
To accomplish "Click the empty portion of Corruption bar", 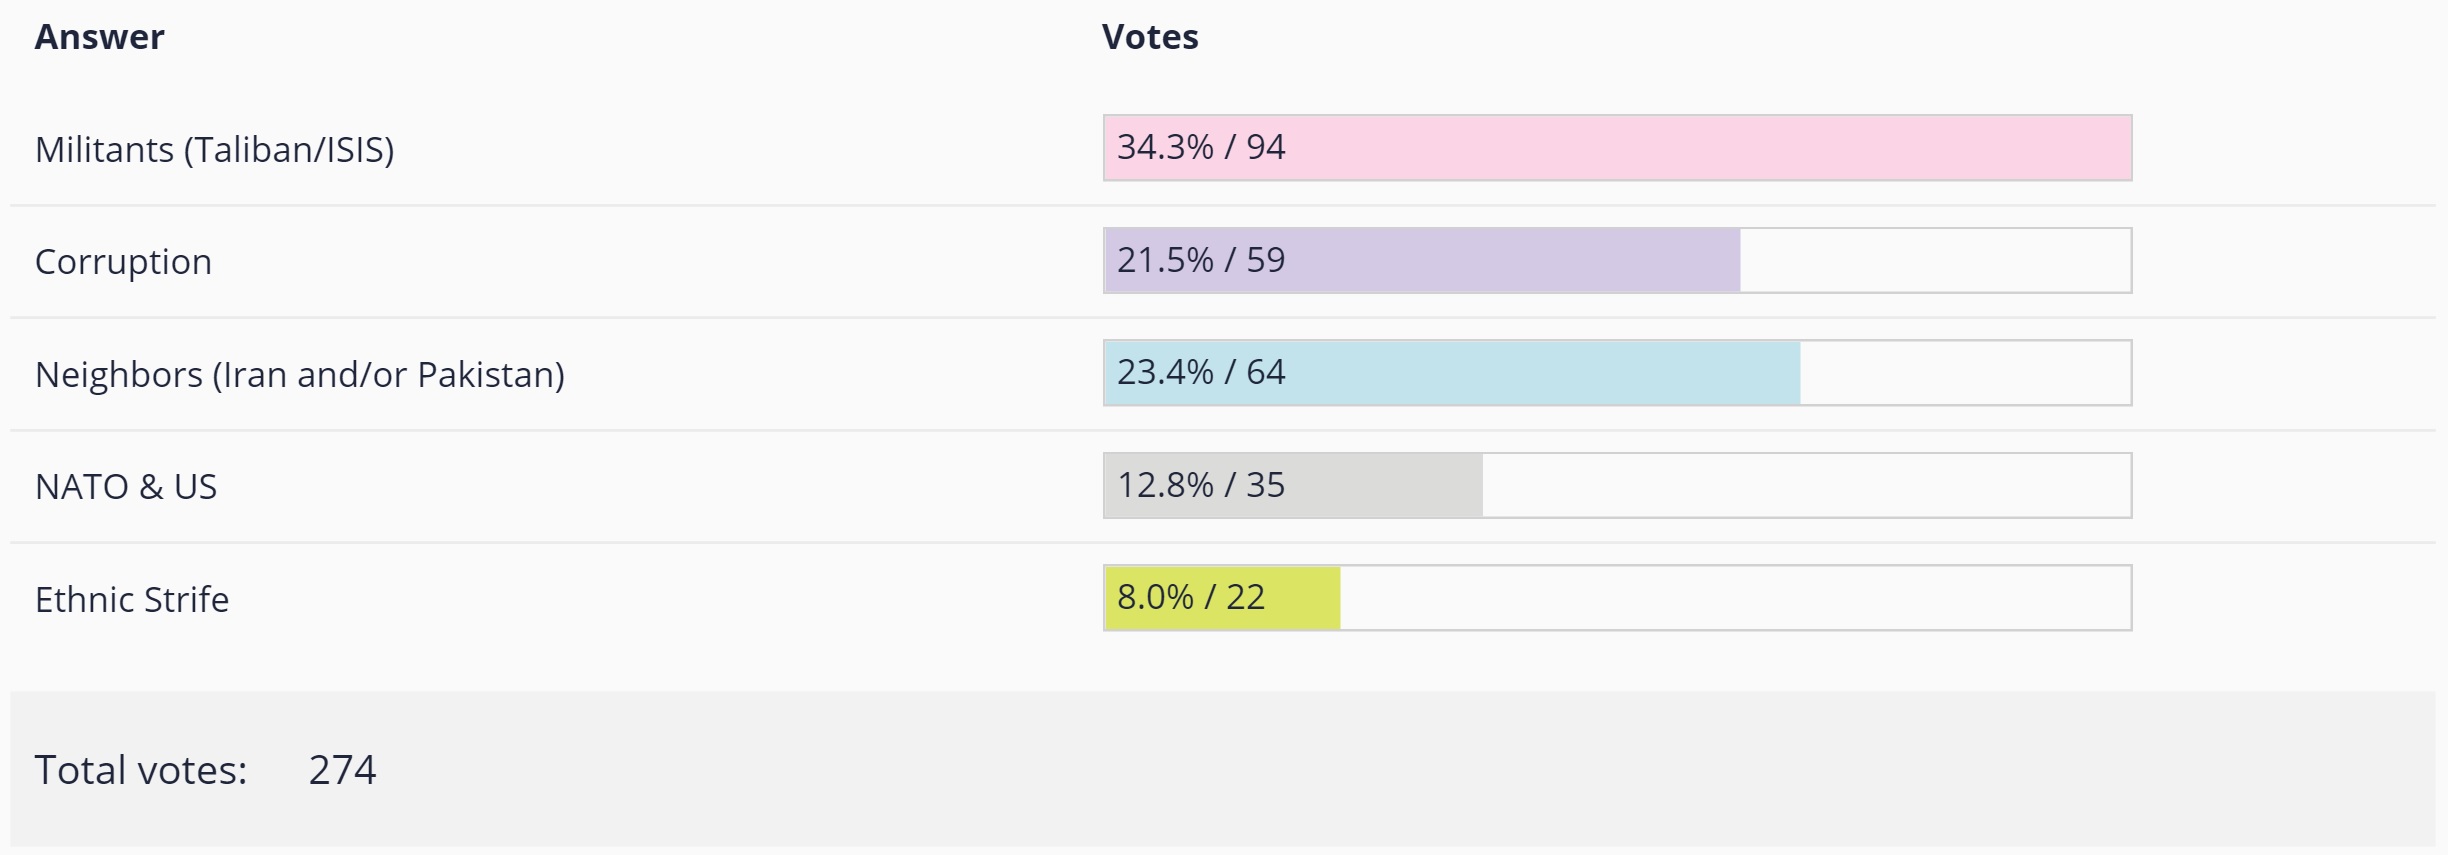I will (1935, 260).
